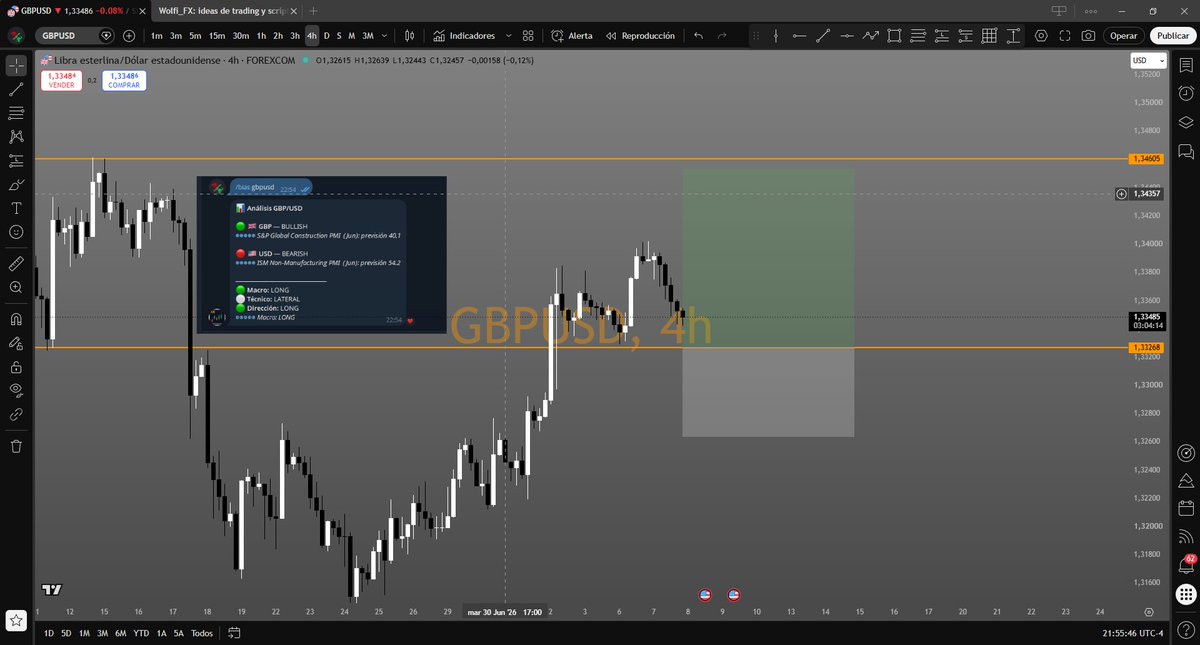Select the ruler measure tool
This screenshot has height=645, width=1200.
16,264
